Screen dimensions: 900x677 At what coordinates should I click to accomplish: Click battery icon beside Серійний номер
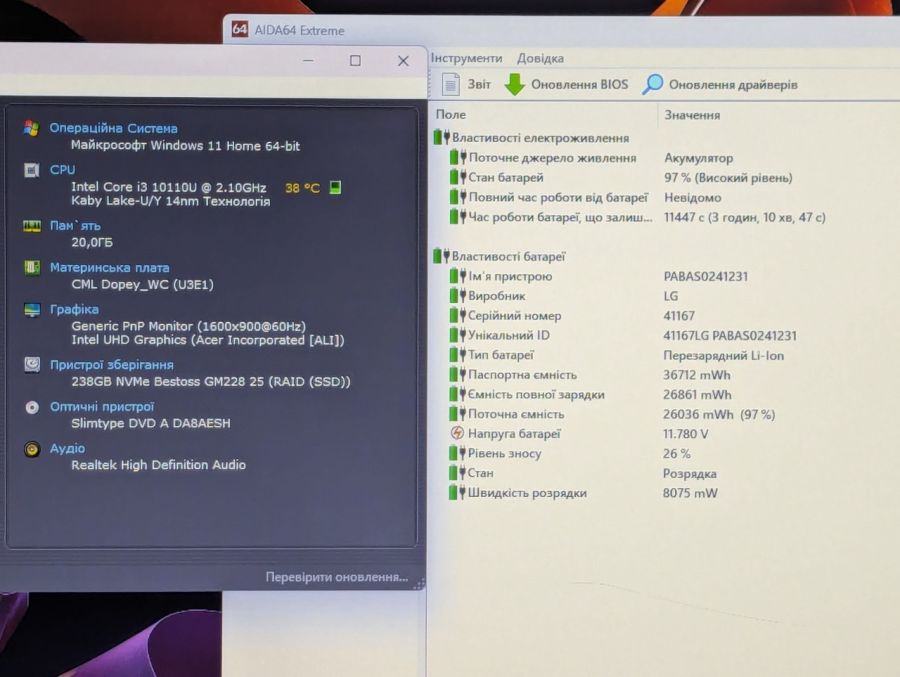(x=457, y=315)
